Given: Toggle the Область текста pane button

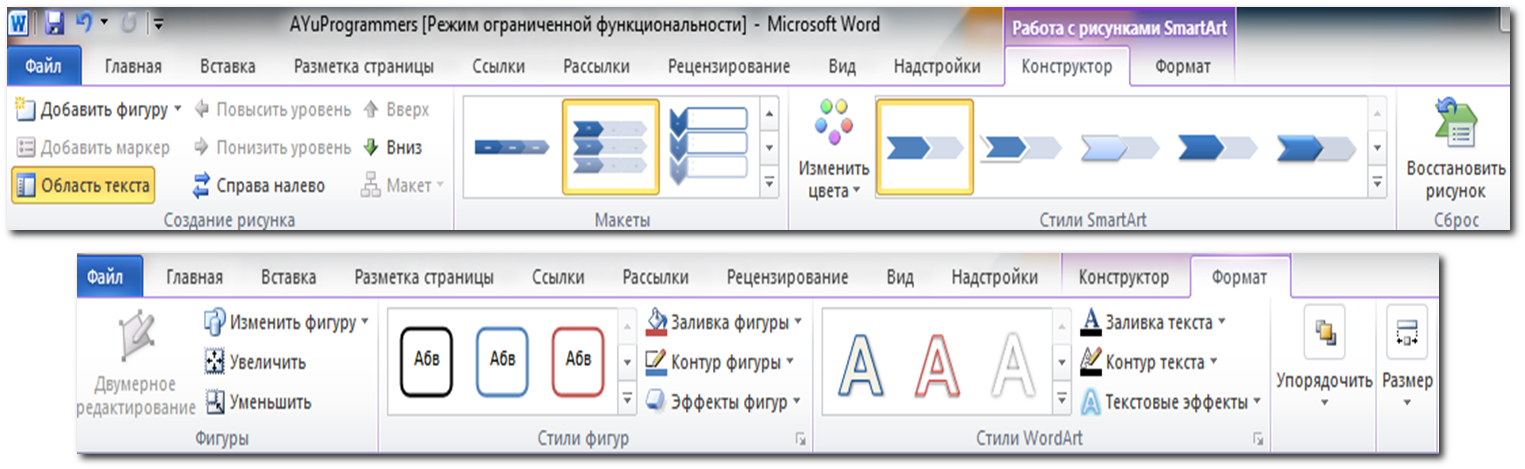Looking at the screenshot, I should pyautogui.click(x=83, y=185).
